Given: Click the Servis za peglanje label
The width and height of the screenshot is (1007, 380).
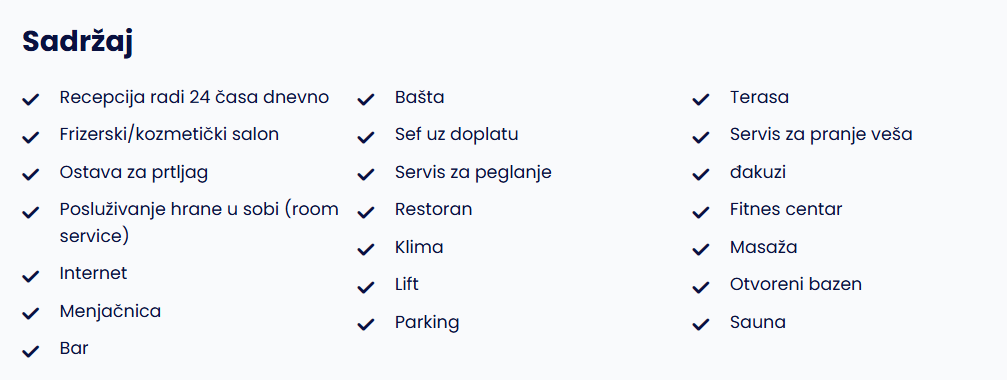Looking at the screenshot, I should 473,173.
